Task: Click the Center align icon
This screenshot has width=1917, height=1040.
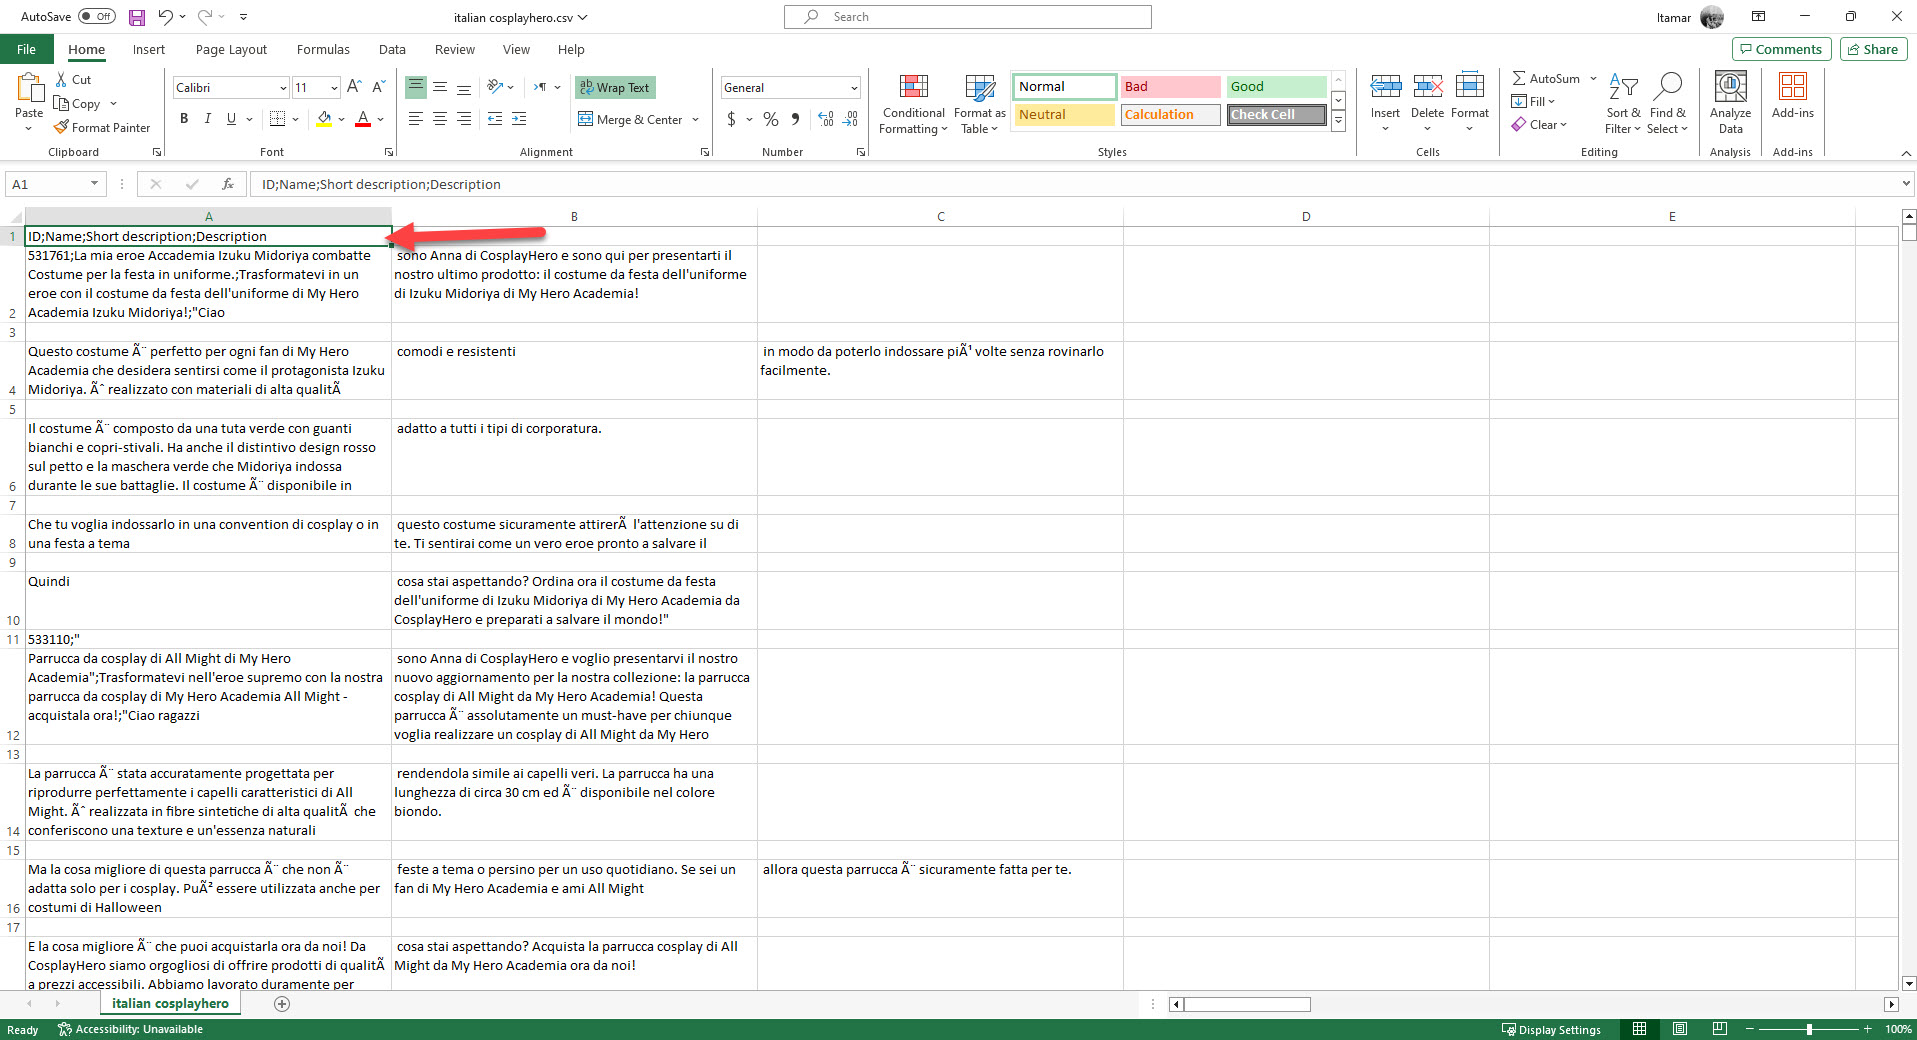Action: pyautogui.click(x=440, y=119)
